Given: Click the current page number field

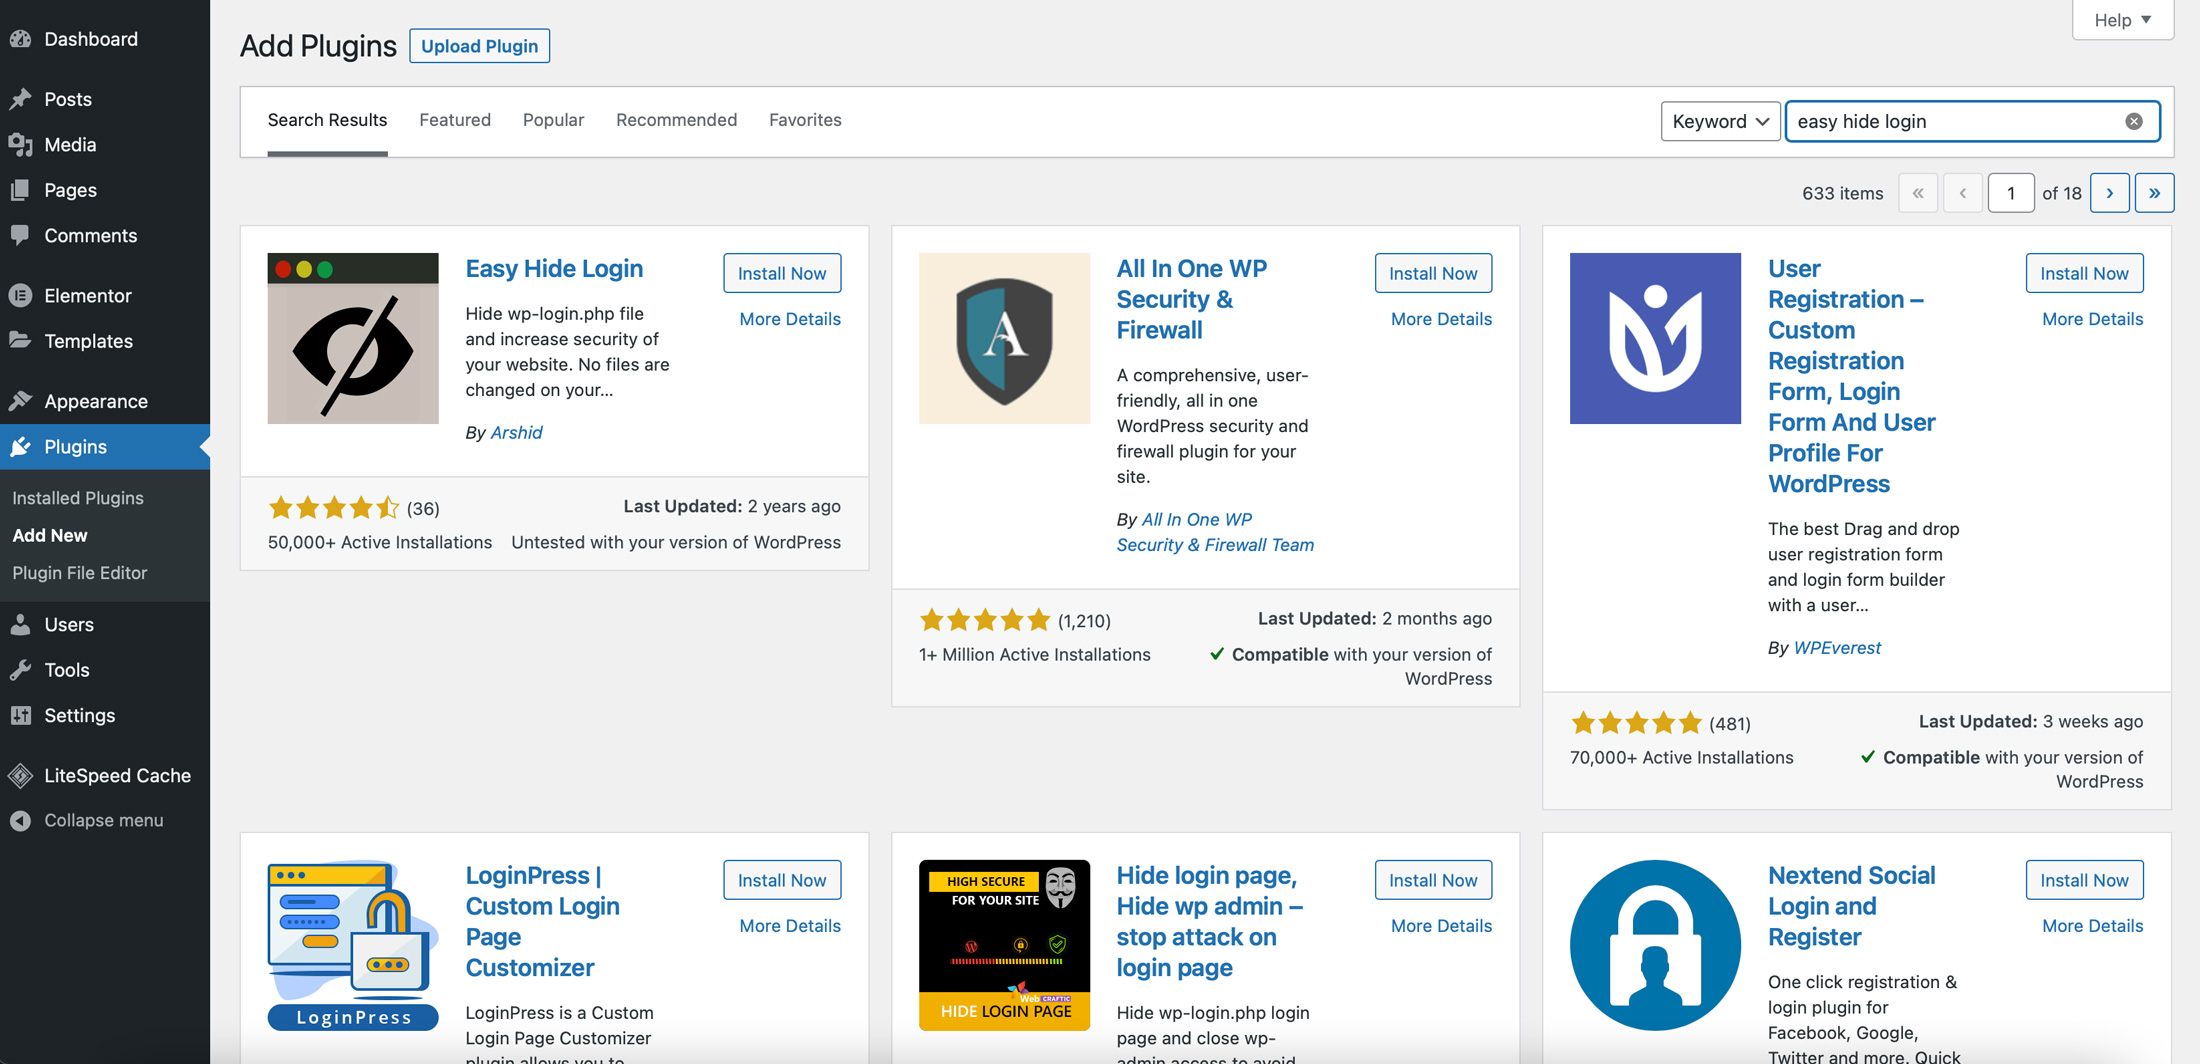Looking at the screenshot, I should click(x=2010, y=193).
